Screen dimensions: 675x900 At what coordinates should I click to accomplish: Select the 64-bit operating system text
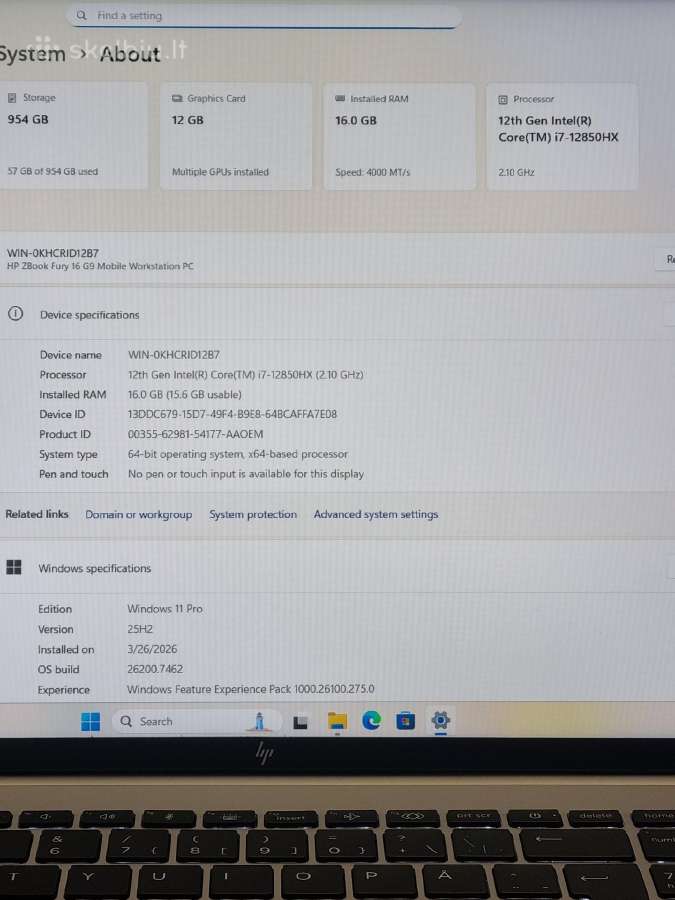click(238, 454)
